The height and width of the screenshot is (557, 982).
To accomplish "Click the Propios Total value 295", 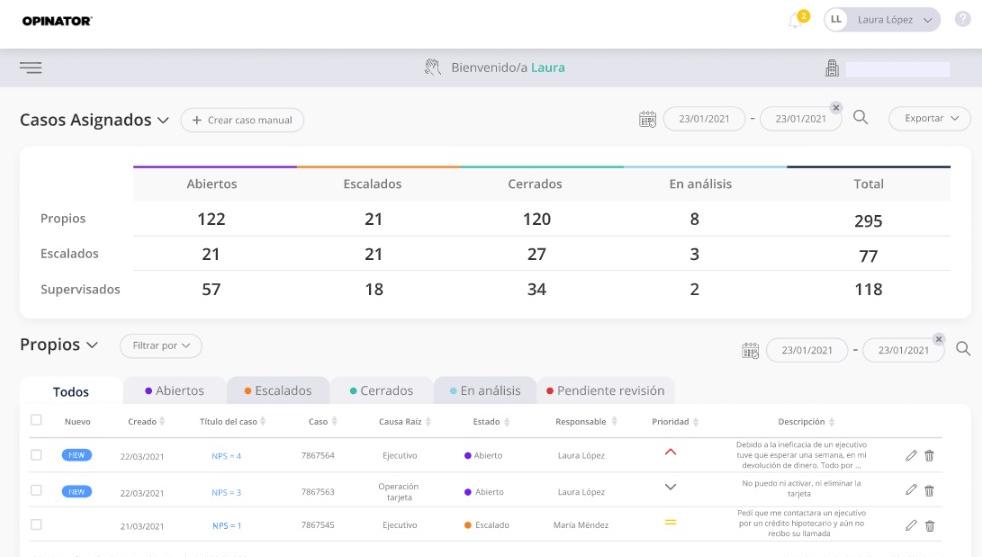I will [x=868, y=221].
